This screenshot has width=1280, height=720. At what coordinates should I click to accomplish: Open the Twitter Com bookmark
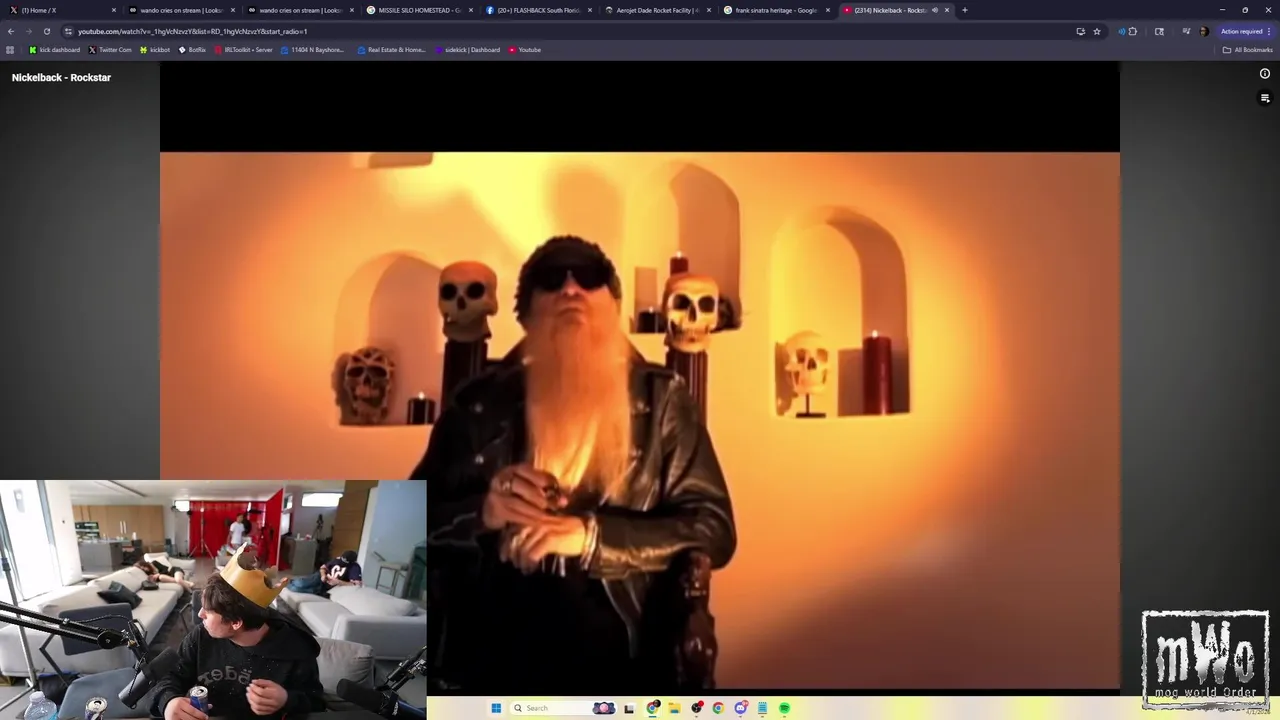pos(110,50)
